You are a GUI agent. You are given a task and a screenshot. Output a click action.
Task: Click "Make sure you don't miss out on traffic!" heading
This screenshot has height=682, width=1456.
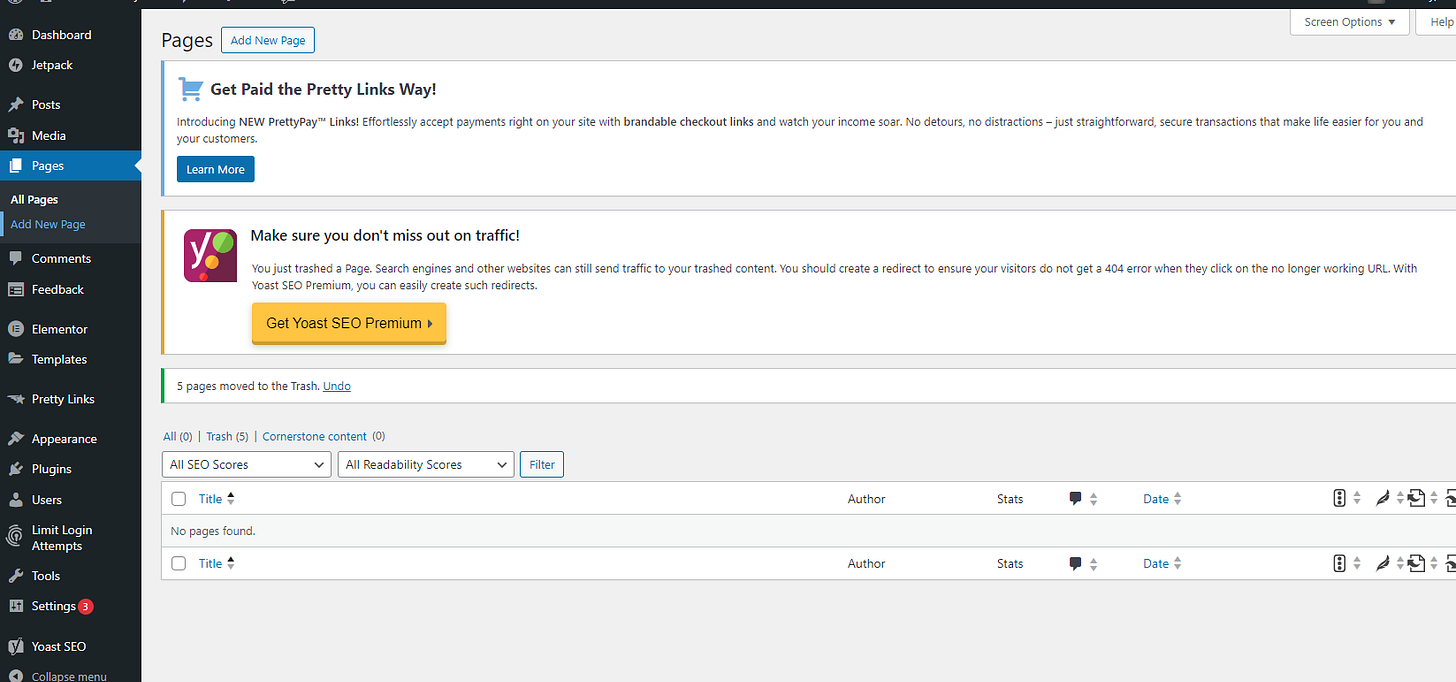(x=385, y=236)
